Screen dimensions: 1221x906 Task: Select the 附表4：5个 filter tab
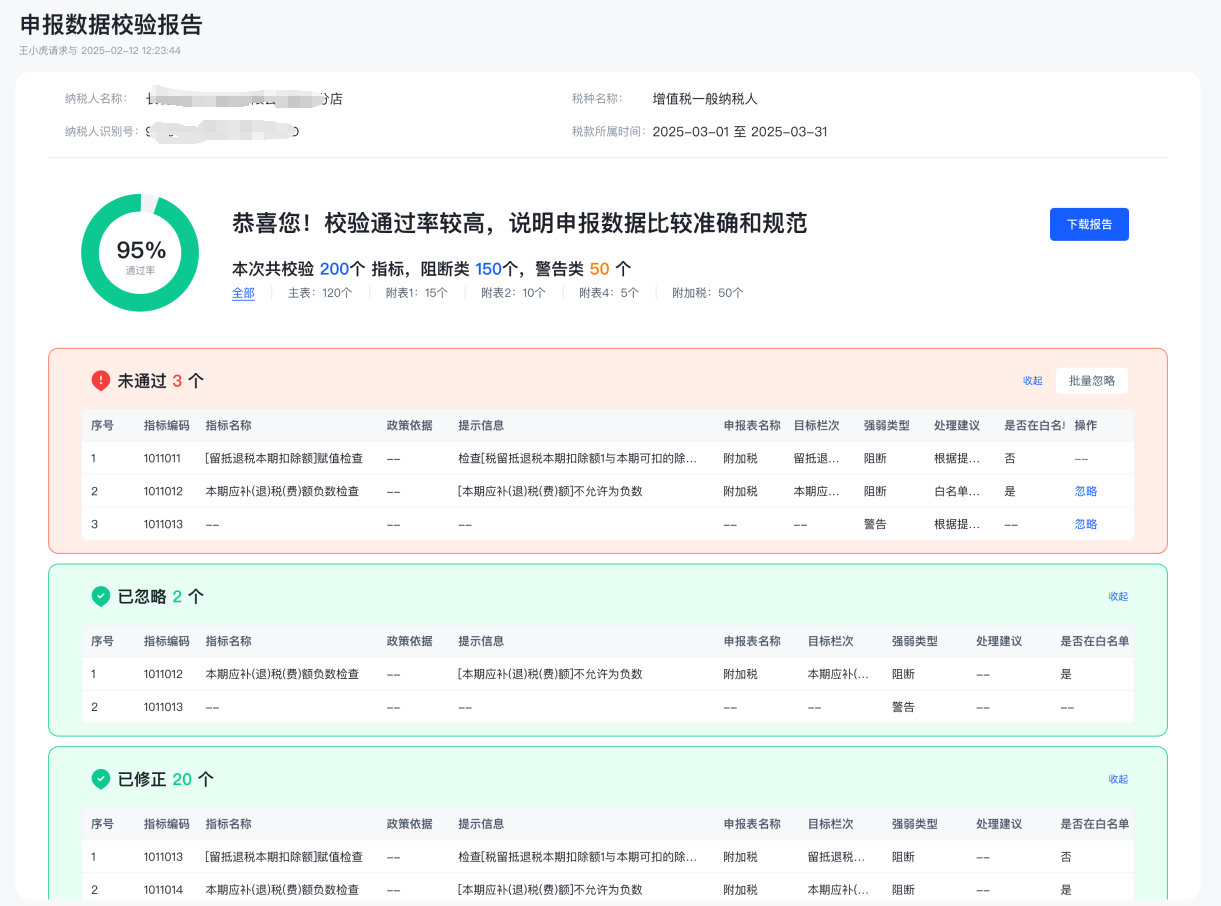pos(609,293)
